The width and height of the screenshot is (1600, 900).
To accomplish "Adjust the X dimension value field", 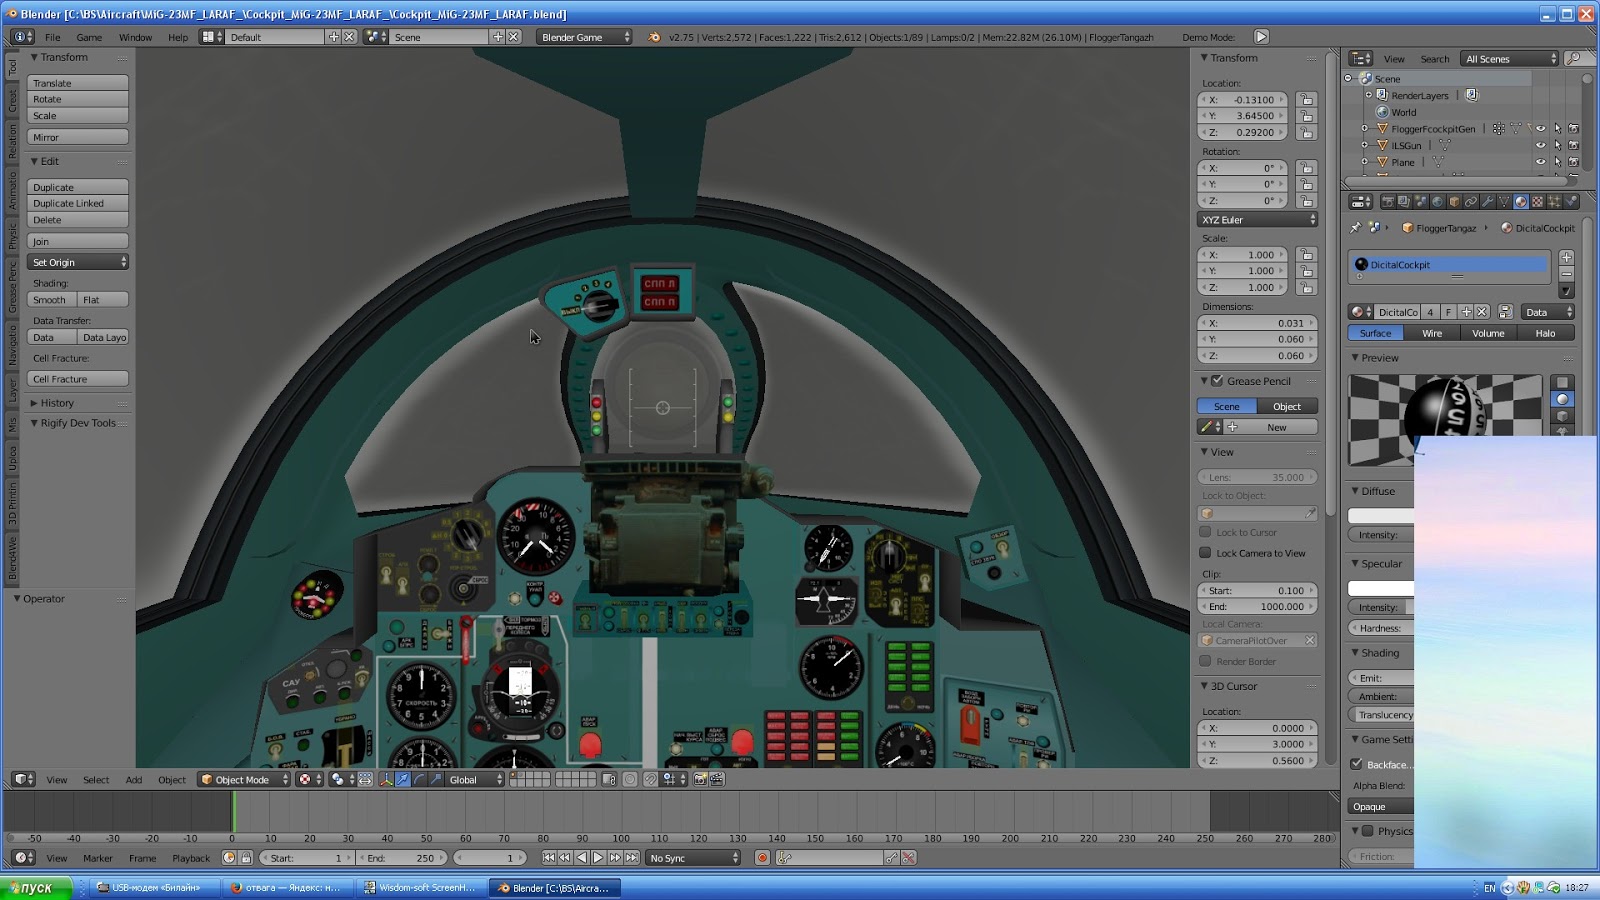I will [x=1258, y=323].
